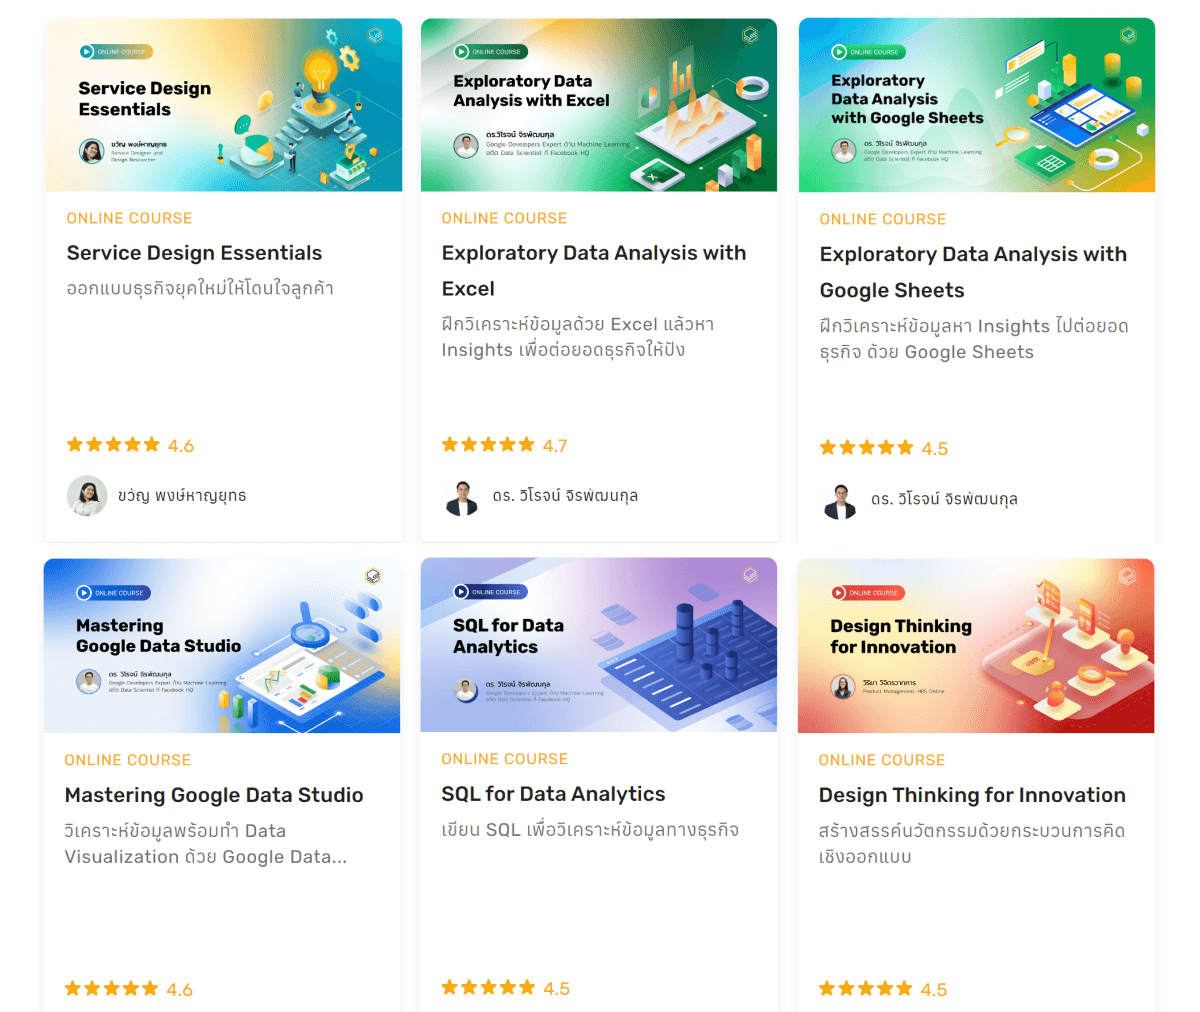
Task: Click the 4.6 star rating under Mastering Google Data Studio
Action: pyautogui.click(x=128, y=989)
